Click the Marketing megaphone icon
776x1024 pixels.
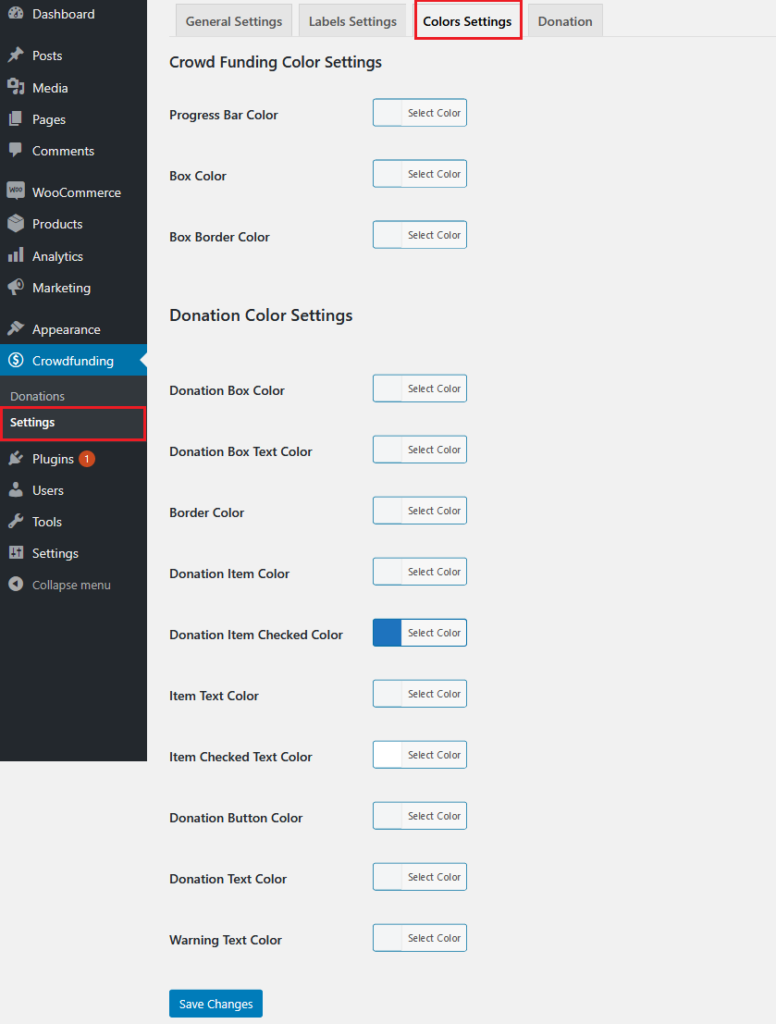coord(16,287)
